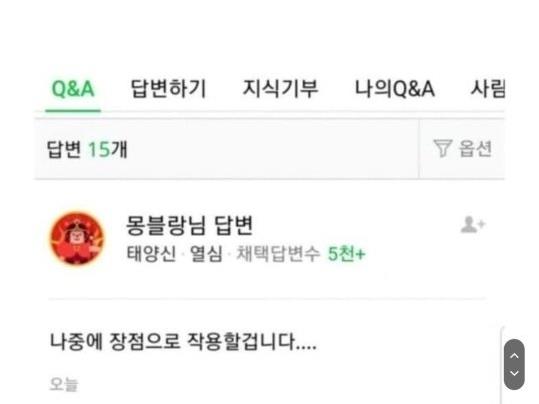Open 몽블랑's red profile avatar

click(77, 239)
